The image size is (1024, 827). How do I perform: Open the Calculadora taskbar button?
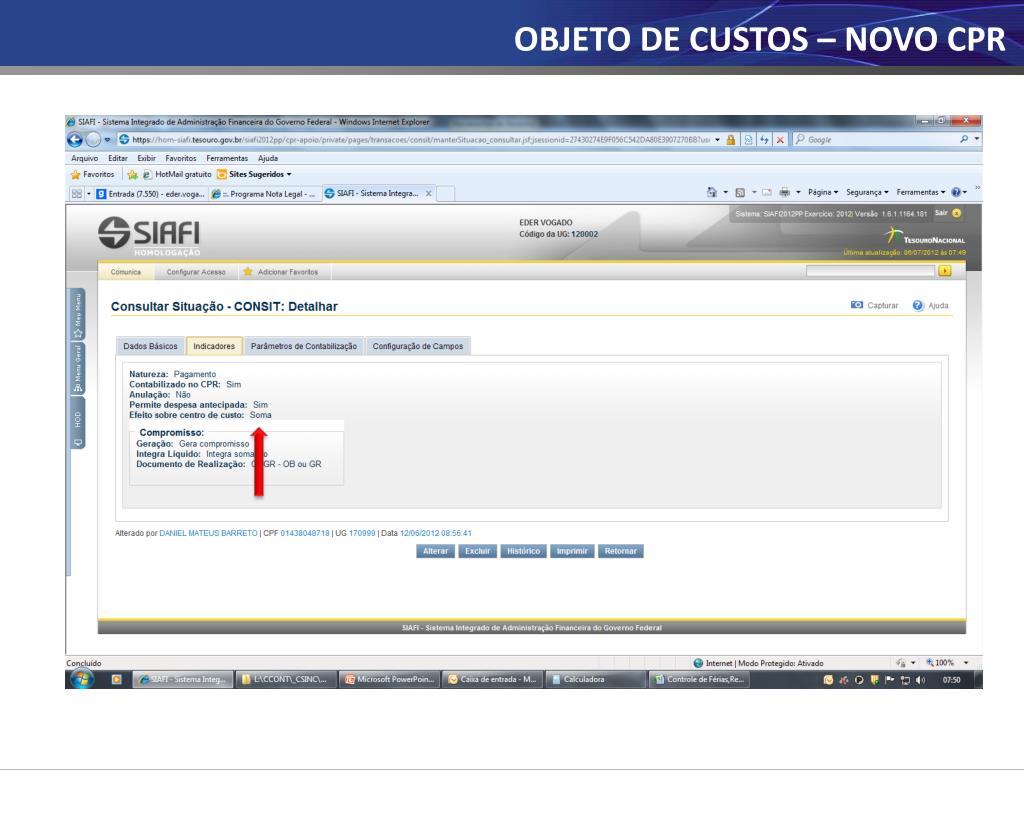pos(595,679)
